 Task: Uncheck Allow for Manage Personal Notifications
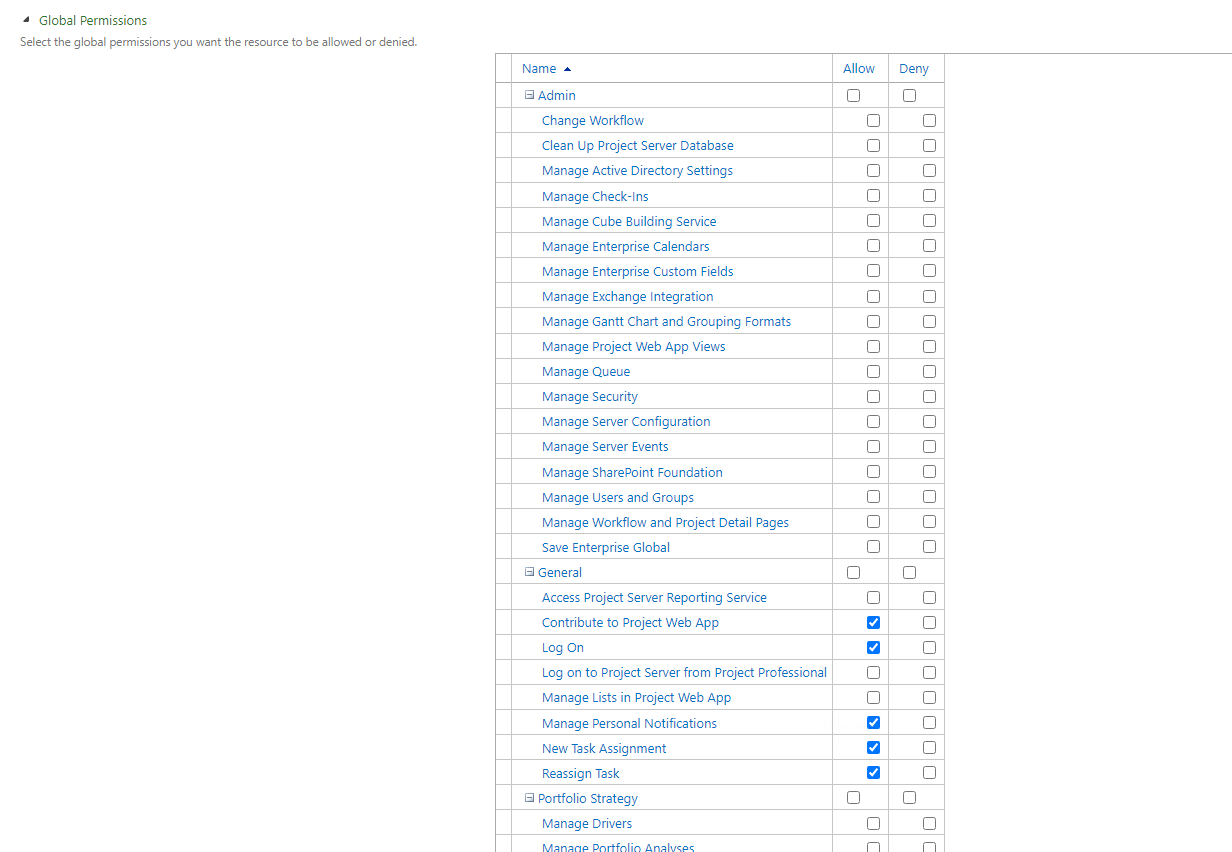tap(874, 723)
